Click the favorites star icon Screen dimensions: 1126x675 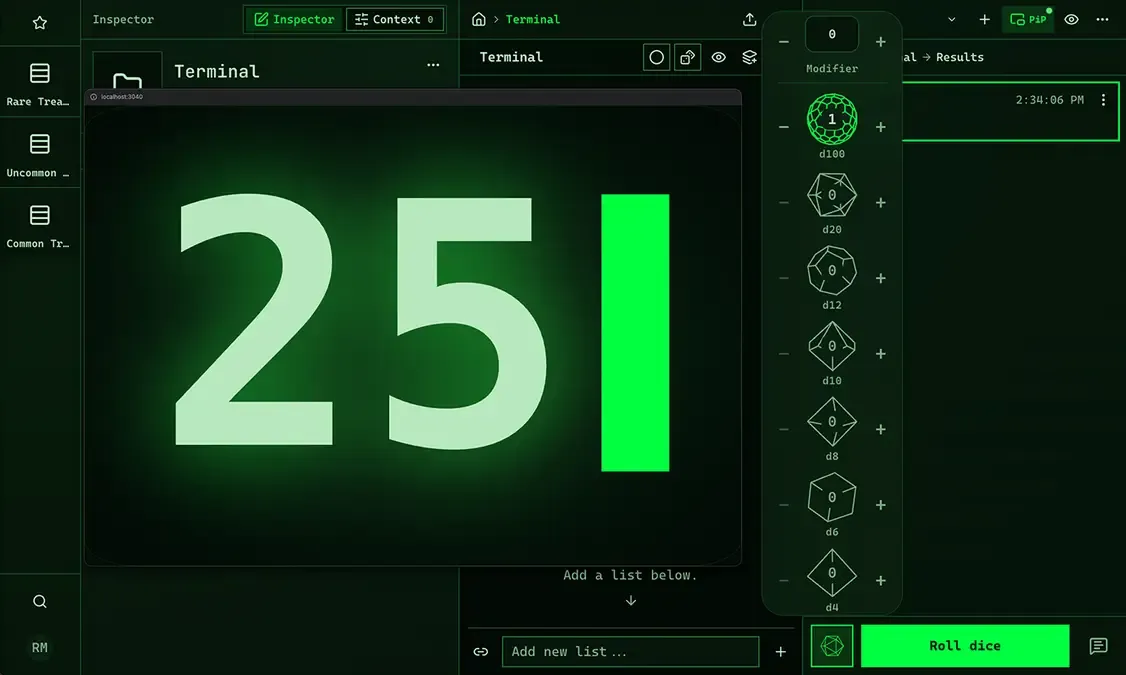click(39, 23)
